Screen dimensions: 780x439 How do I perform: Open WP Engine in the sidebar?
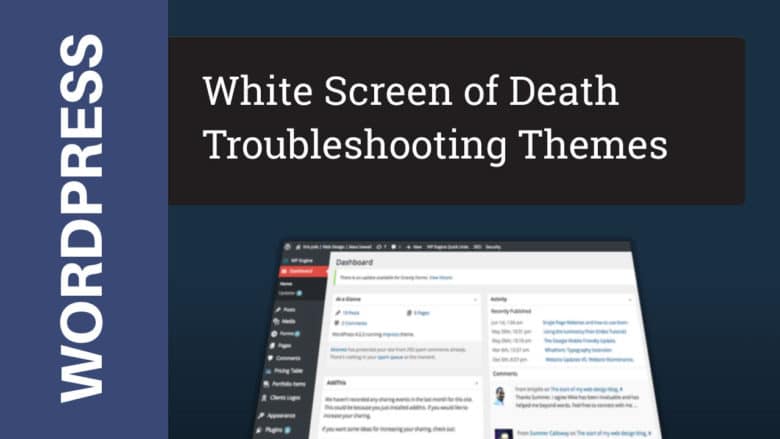coord(299,261)
